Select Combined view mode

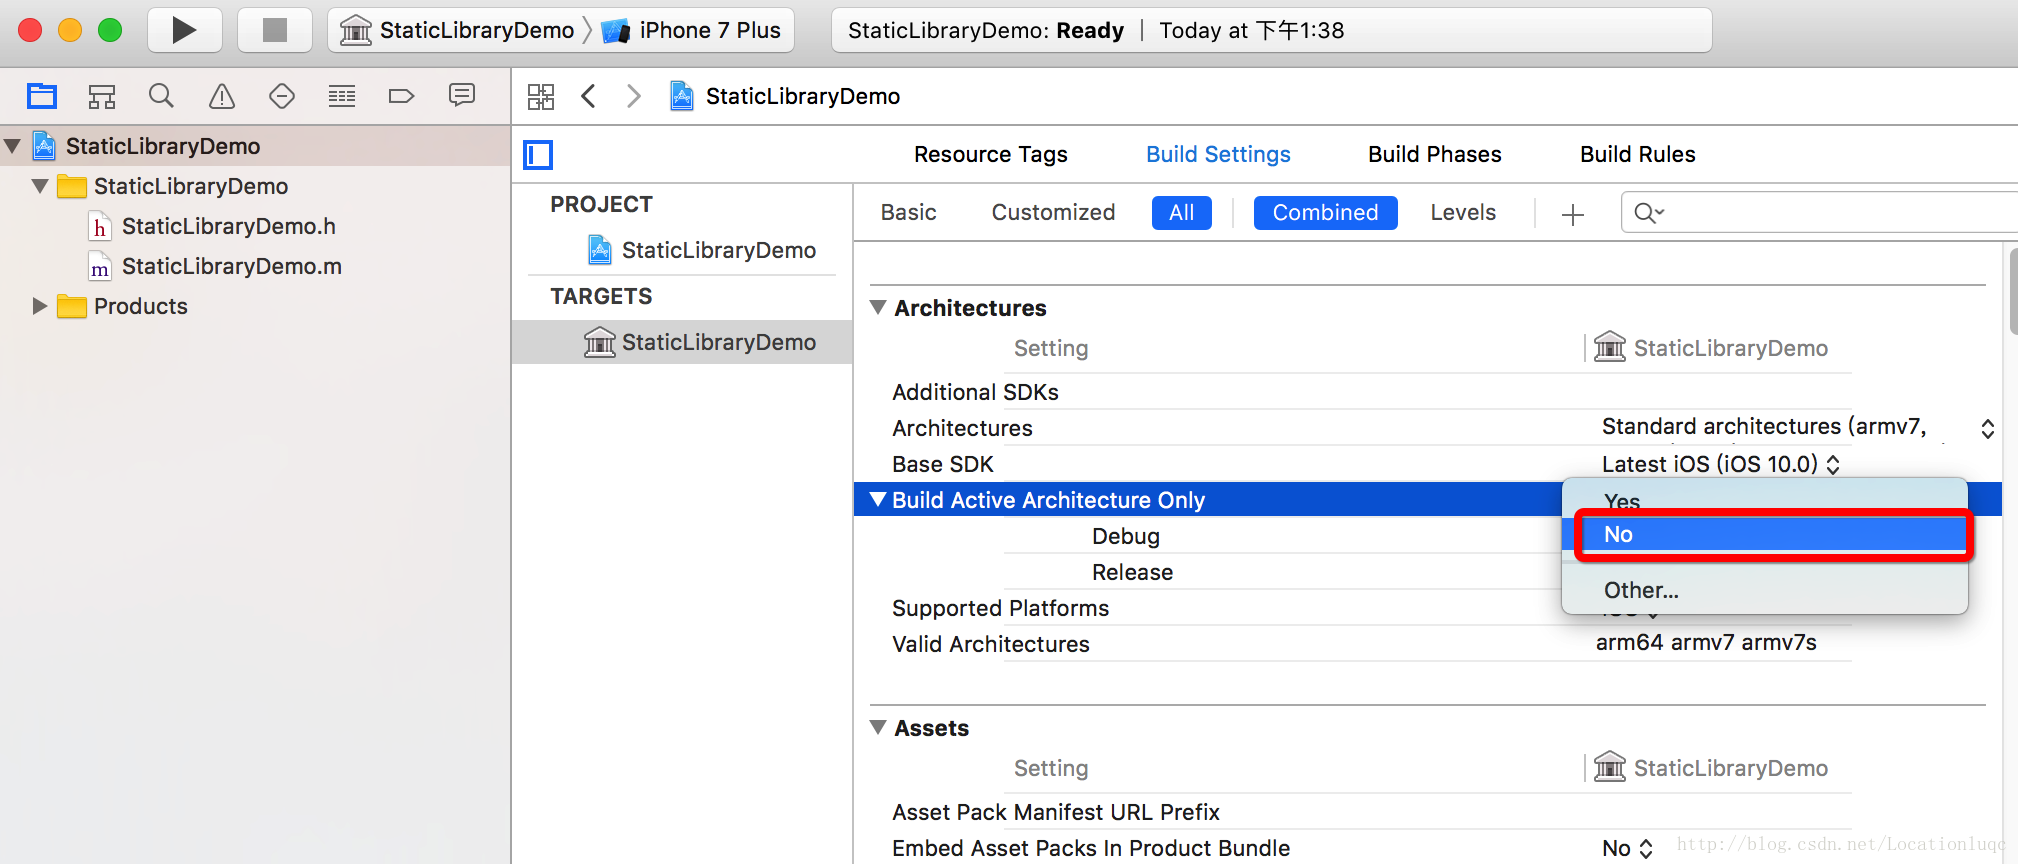coord(1325,213)
